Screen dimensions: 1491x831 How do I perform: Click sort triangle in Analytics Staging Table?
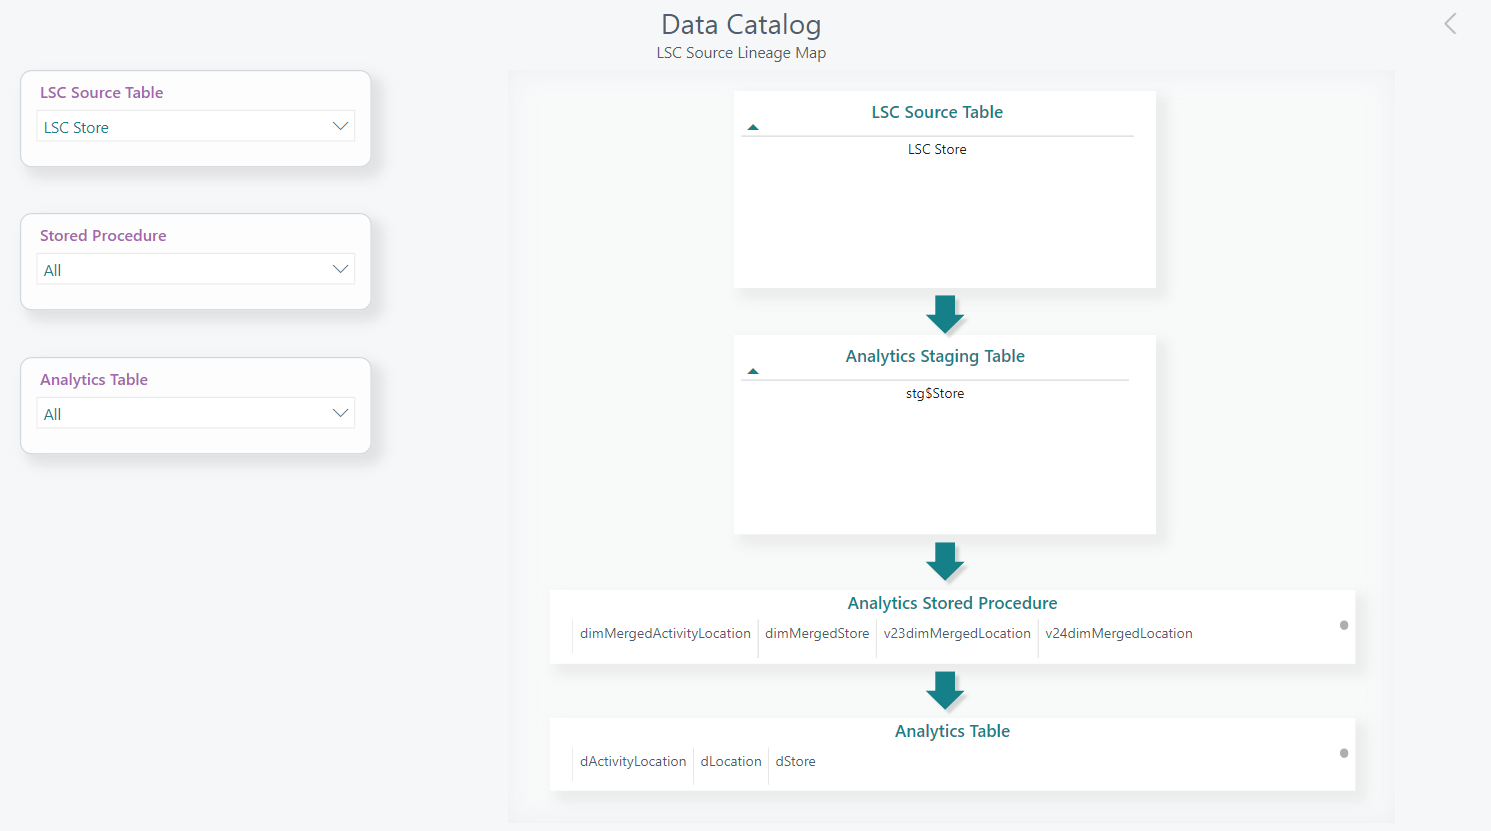coord(753,371)
